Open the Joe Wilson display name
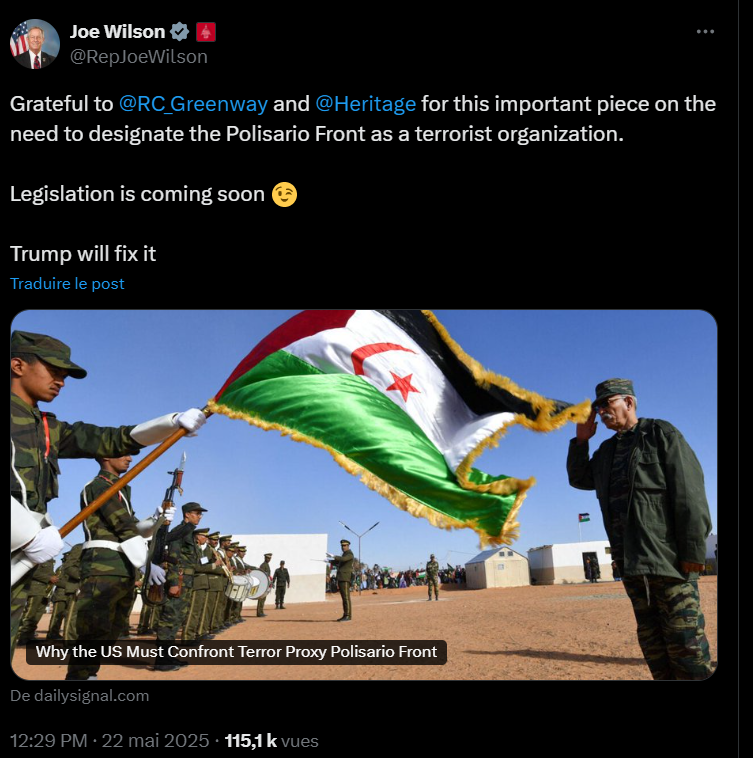 (x=117, y=32)
